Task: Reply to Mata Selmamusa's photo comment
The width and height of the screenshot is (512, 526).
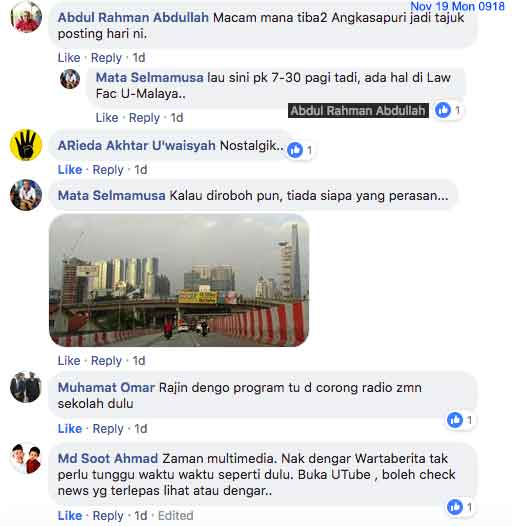Action: (106, 361)
